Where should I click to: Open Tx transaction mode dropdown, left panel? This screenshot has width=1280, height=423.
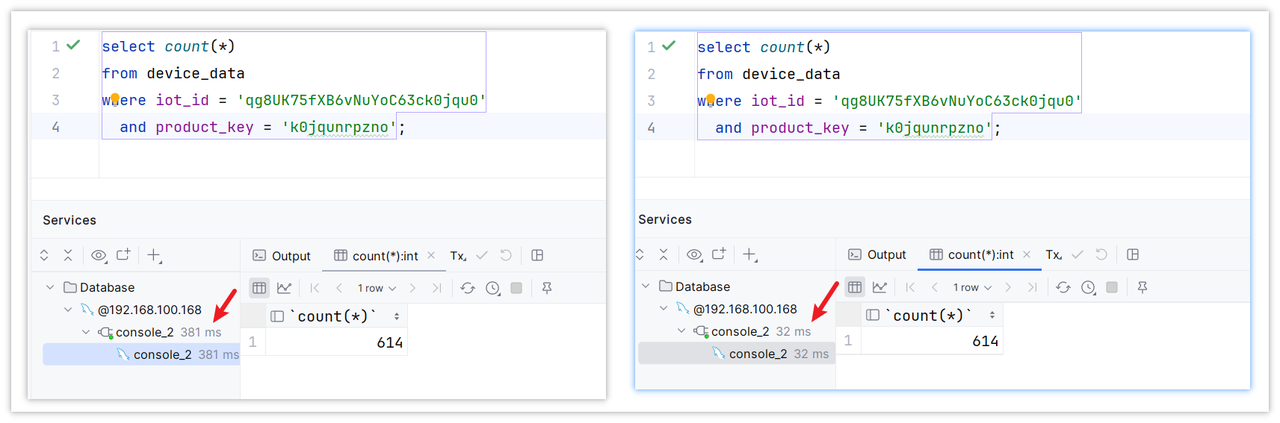459,256
